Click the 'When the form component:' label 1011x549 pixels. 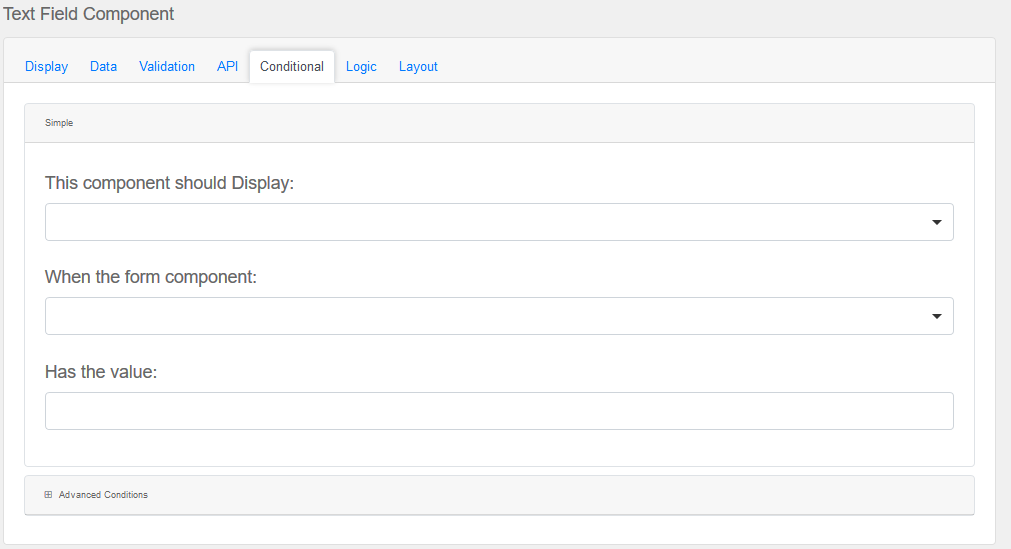[x=151, y=277]
